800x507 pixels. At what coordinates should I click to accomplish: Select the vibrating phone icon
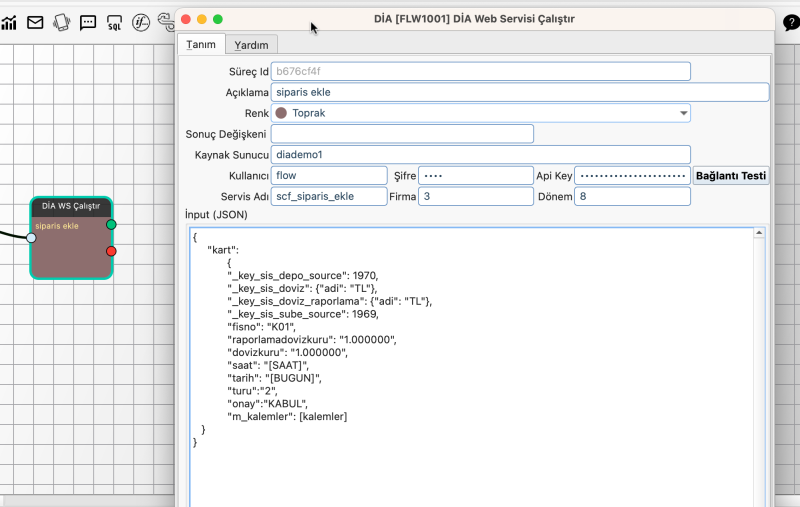click(61, 22)
